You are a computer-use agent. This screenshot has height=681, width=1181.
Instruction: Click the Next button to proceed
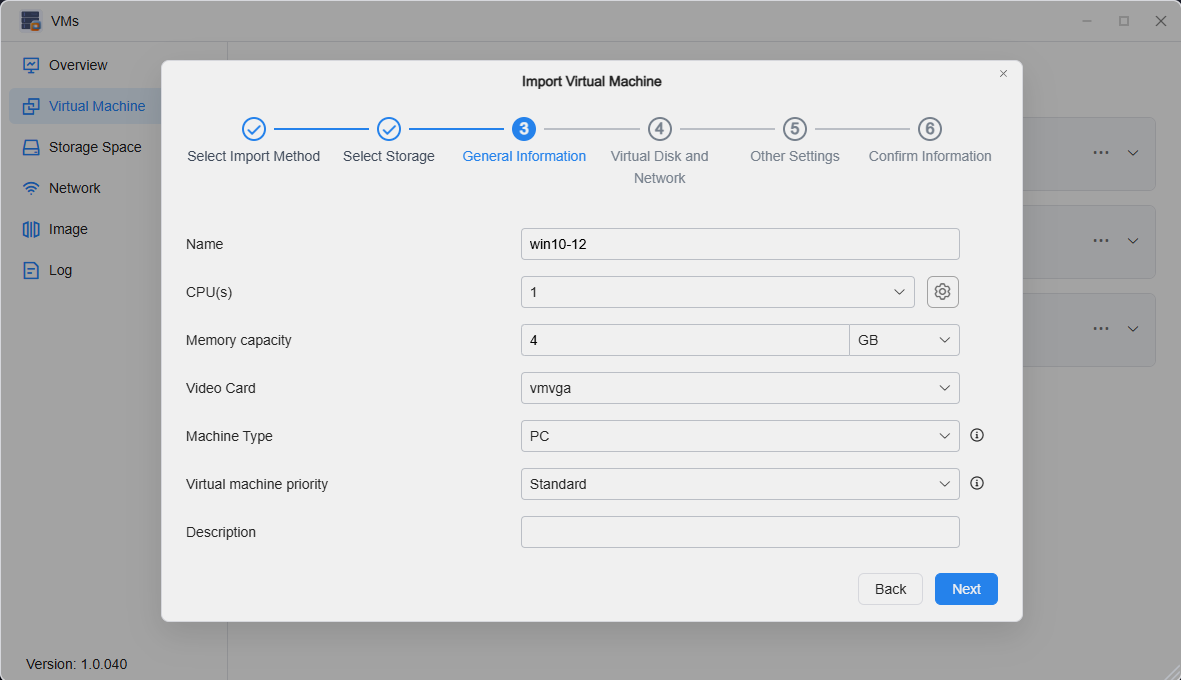tap(965, 588)
